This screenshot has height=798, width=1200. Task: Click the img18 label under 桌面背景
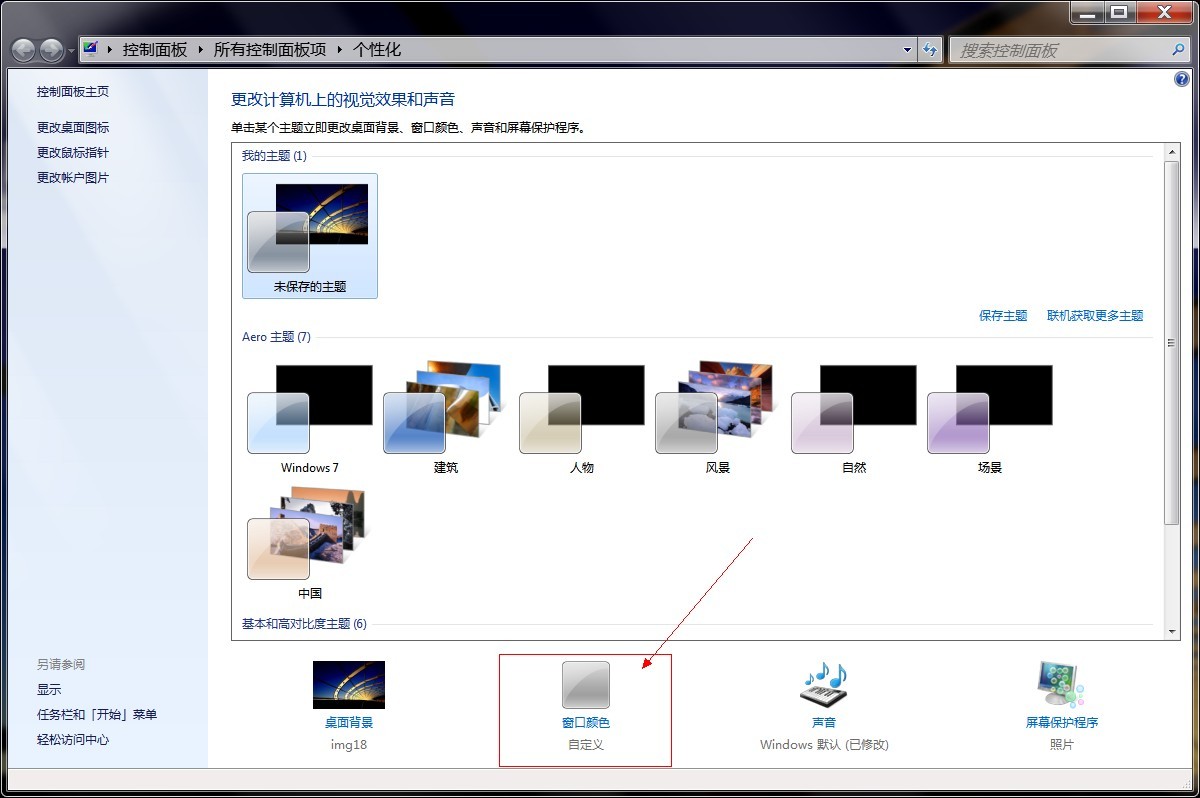[349, 745]
